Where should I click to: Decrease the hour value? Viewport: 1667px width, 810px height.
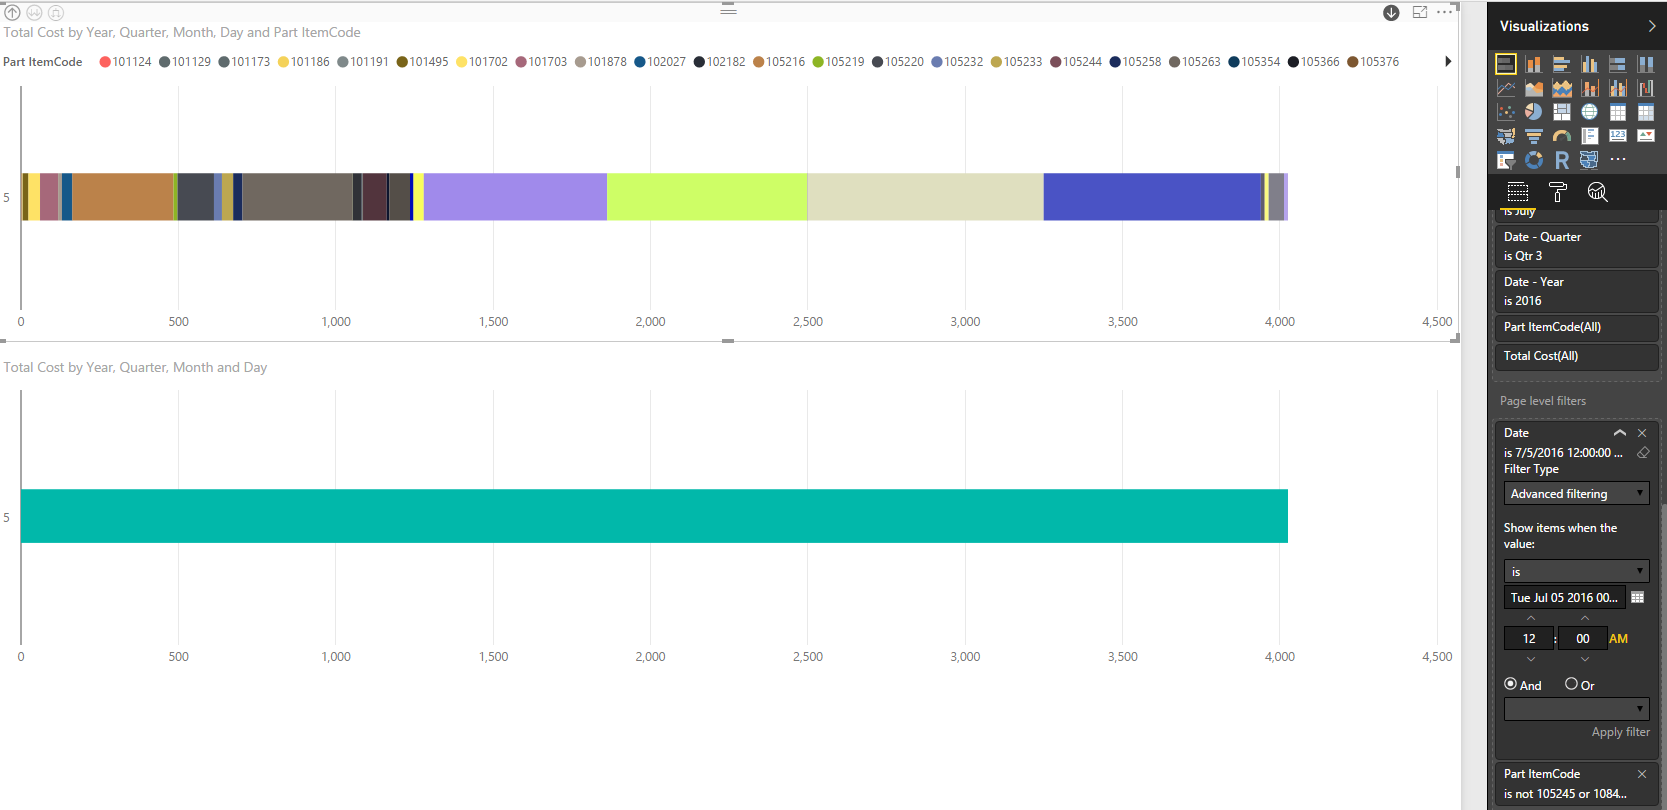[x=1530, y=659]
